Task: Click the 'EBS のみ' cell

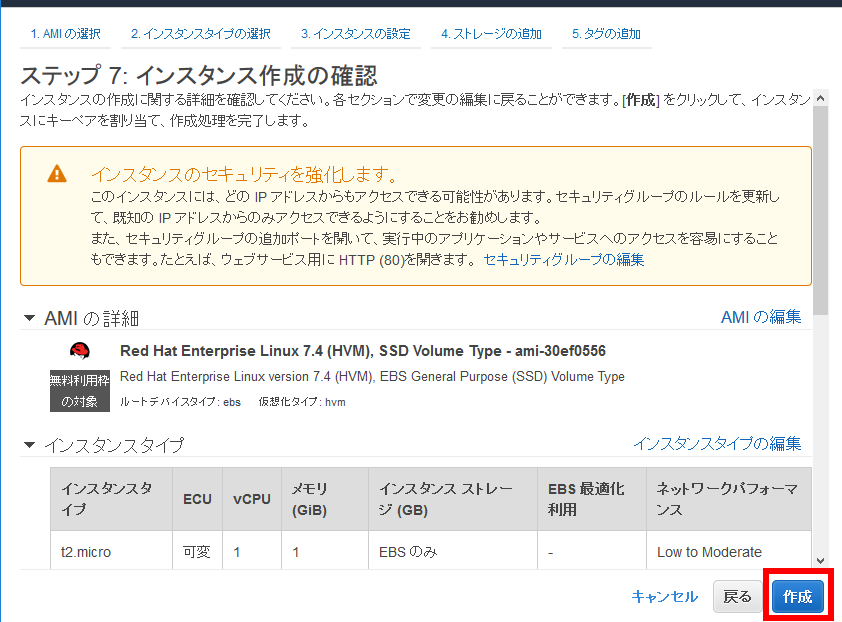Action: (x=453, y=552)
